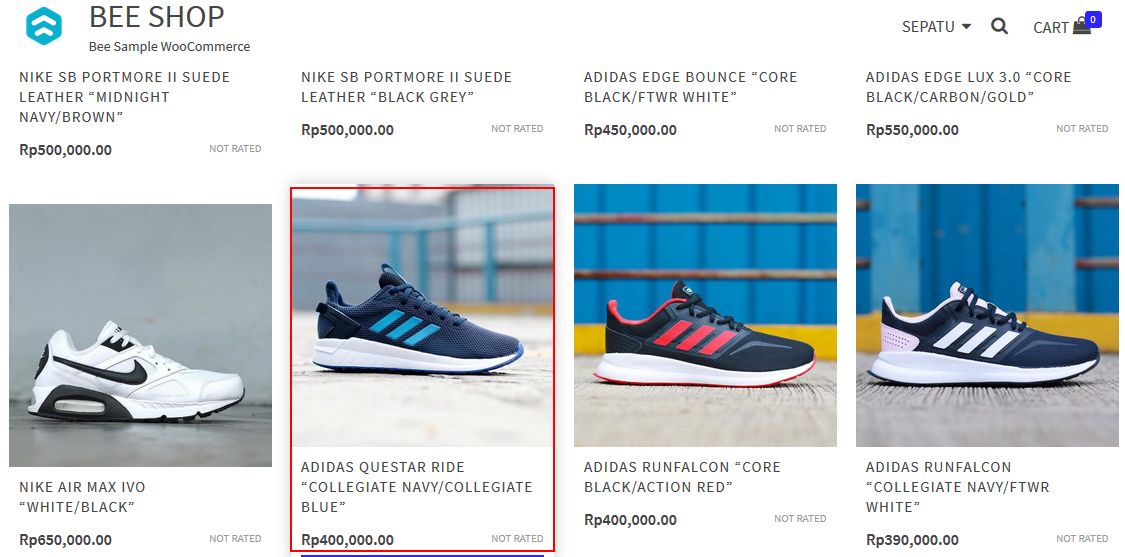Open Nike SB Portmore Midnight Navy/Brown title
The image size is (1125, 557).
click(x=125, y=97)
